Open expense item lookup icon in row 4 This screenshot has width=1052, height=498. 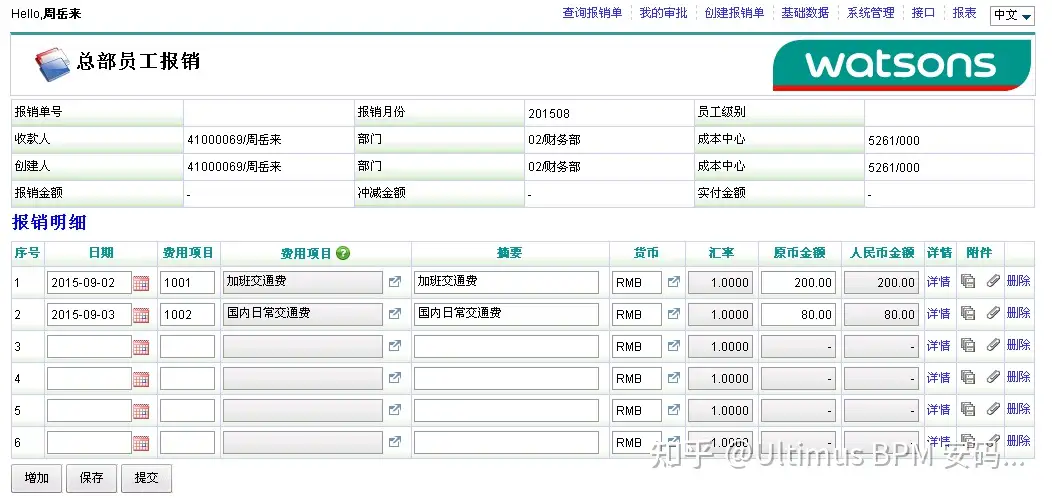(x=395, y=377)
